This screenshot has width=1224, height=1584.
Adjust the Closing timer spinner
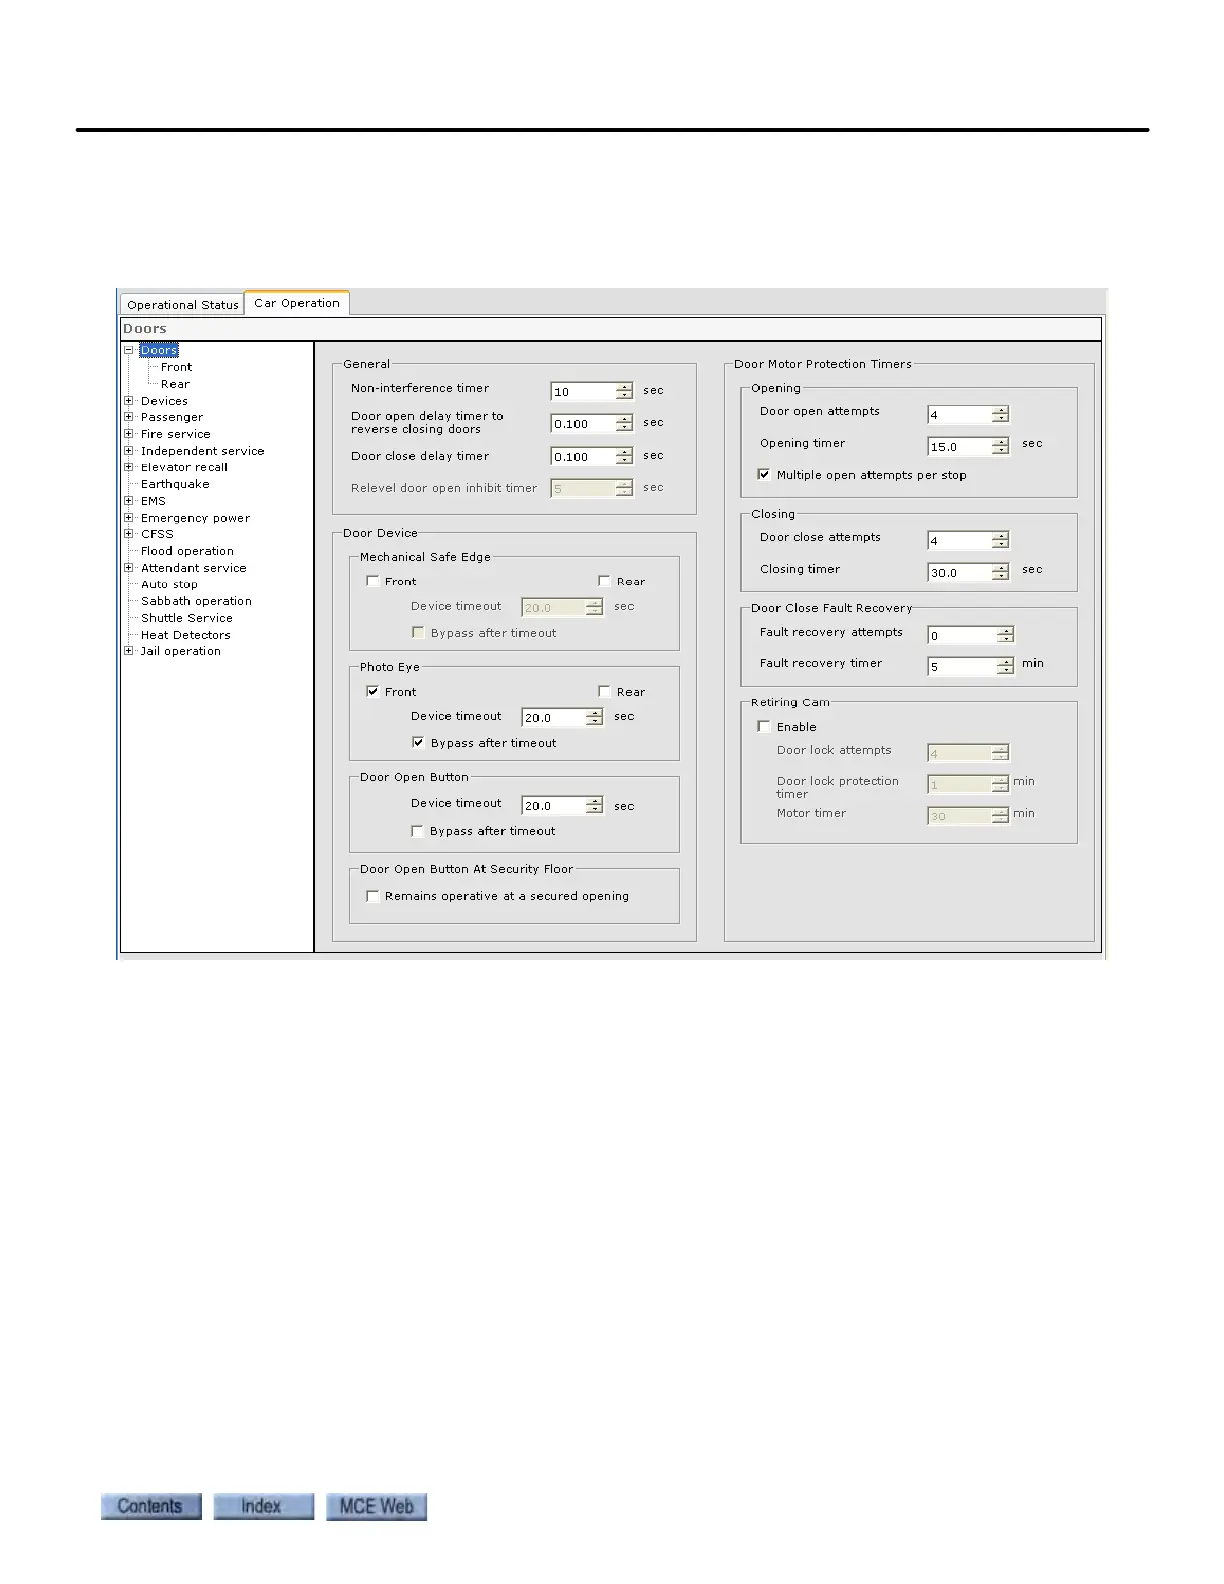coord(1001,572)
